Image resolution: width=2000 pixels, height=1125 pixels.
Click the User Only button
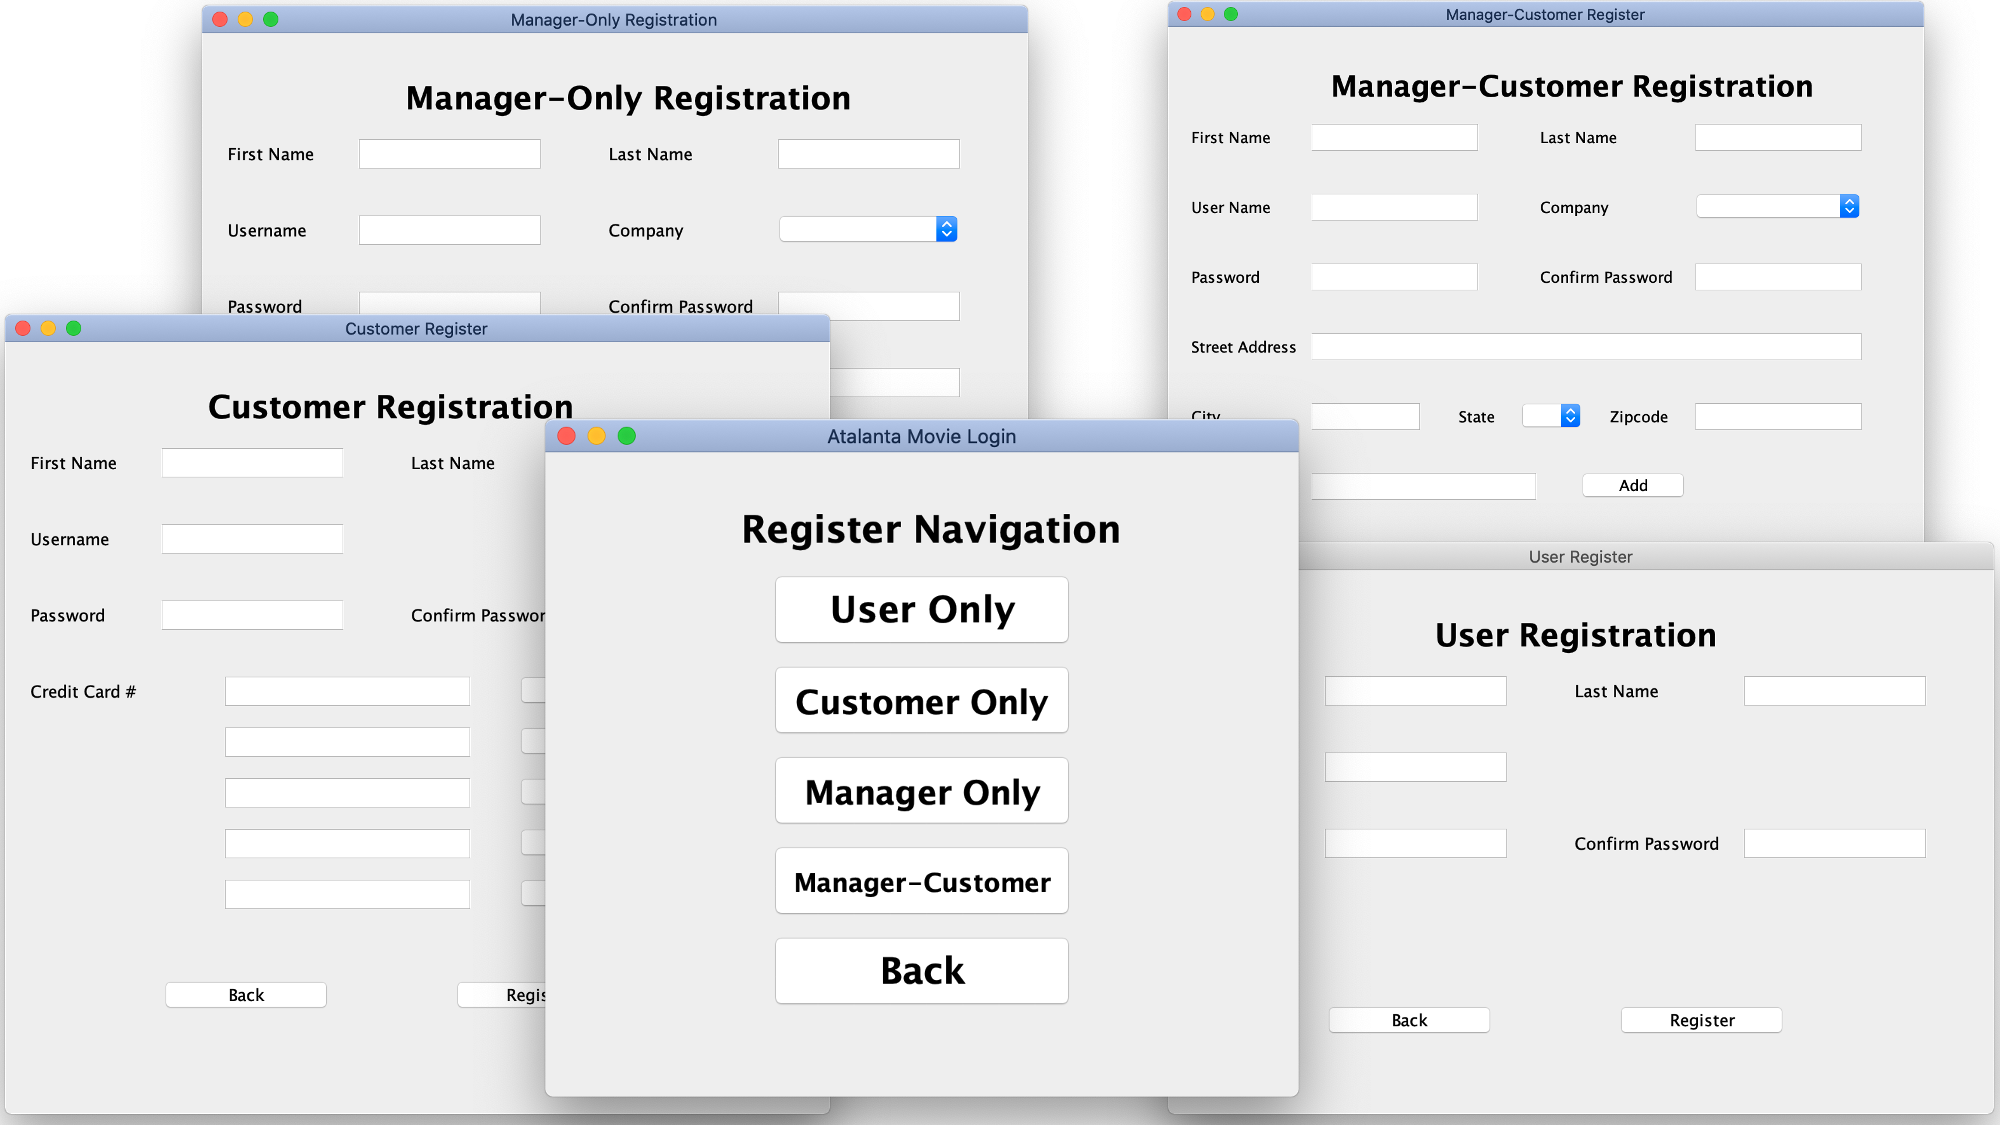pos(921,609)
